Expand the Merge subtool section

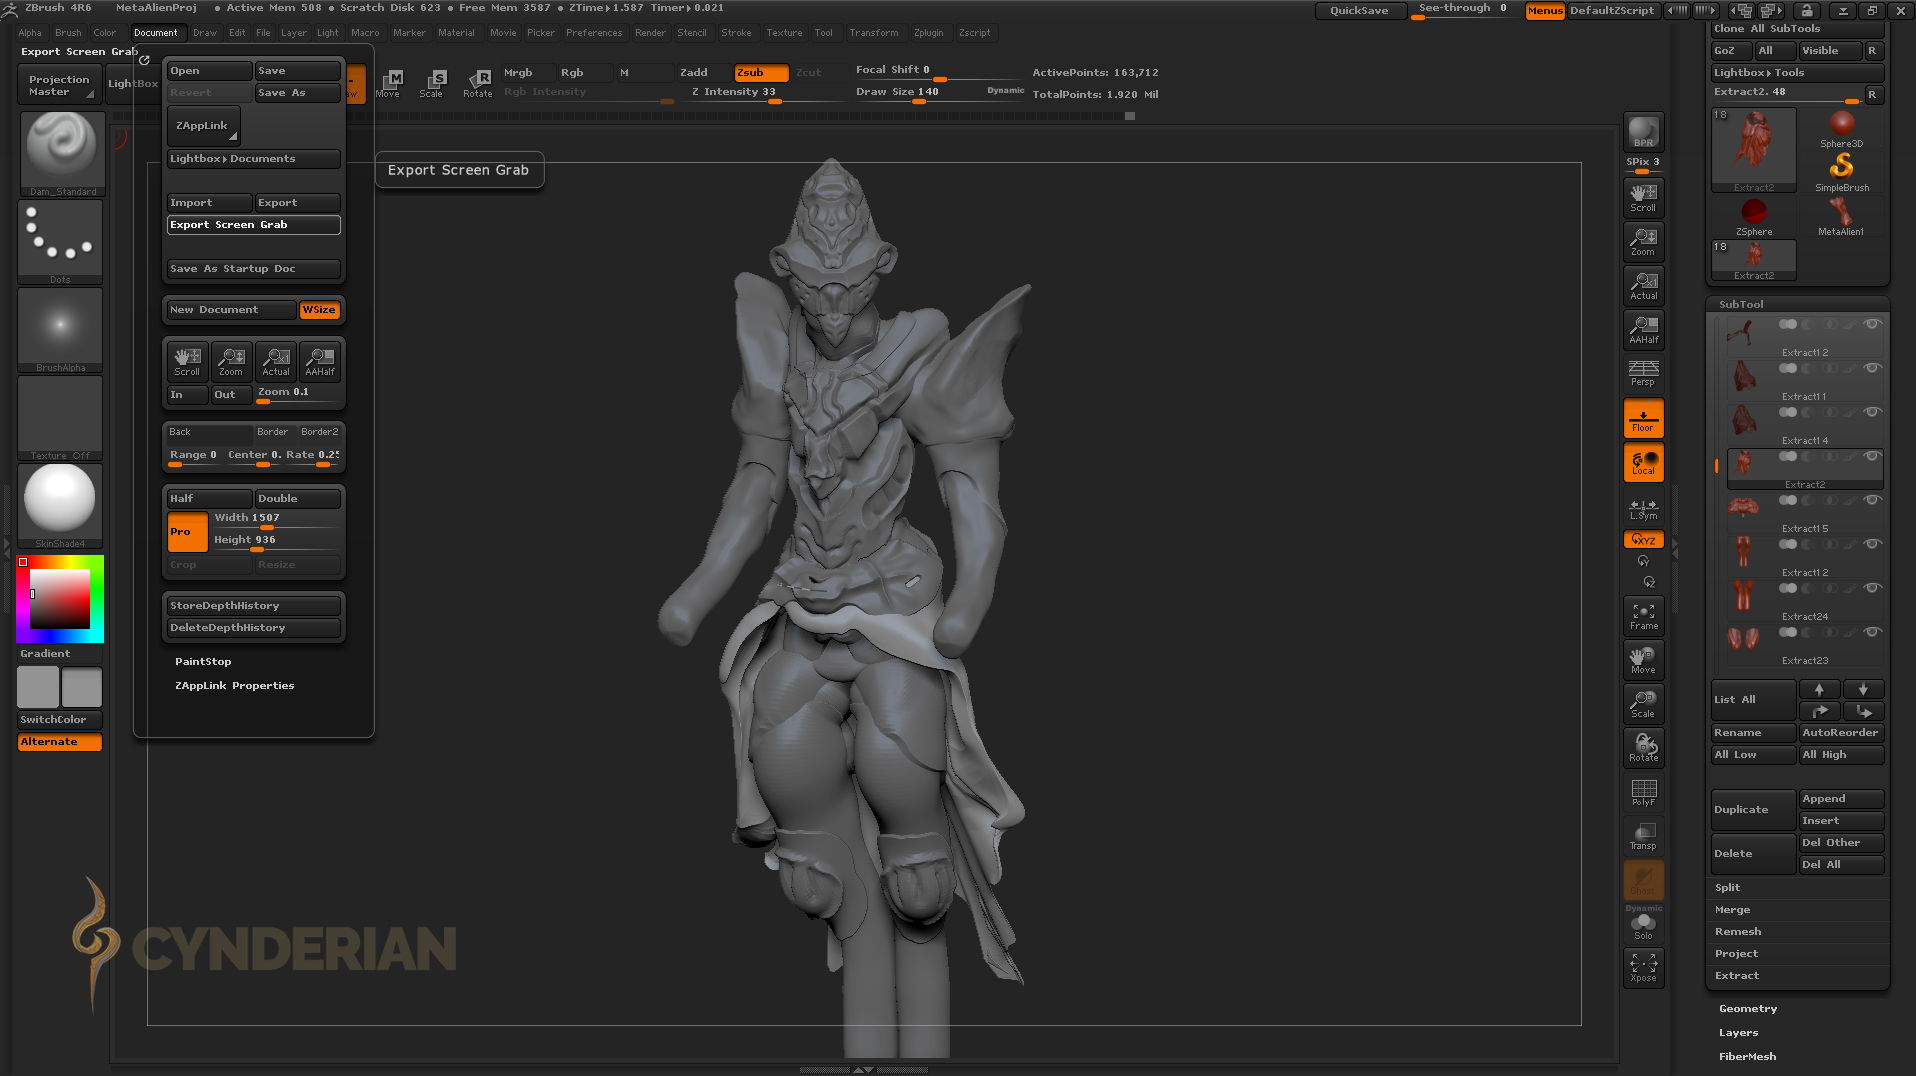(1732, 910)
